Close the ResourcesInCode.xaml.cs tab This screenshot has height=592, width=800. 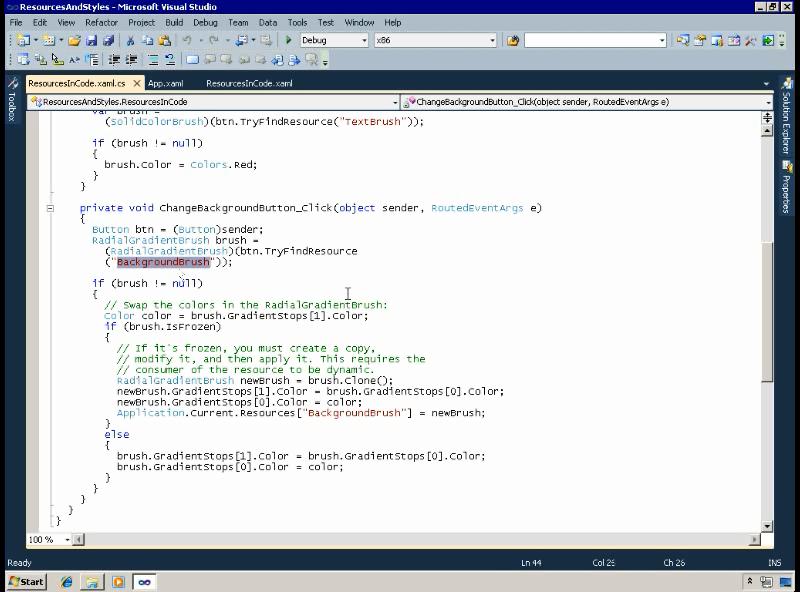137,83
